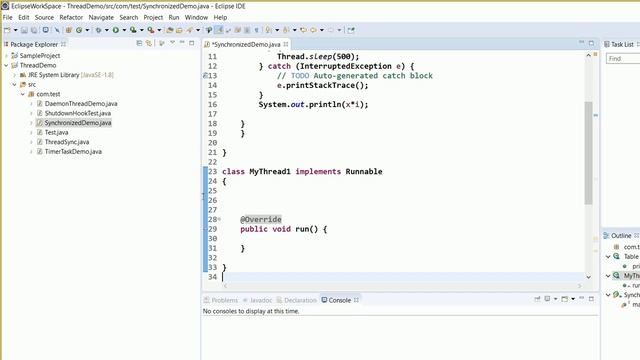
Task: Click the Next Annotation toolbar icon
Action: pos(268,30)
